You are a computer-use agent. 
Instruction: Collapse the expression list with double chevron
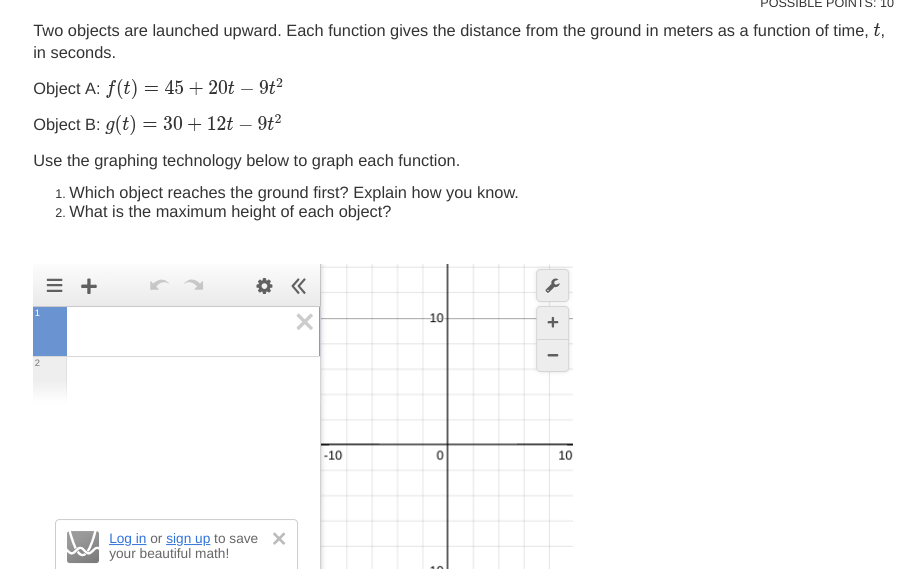pyautogui.click(x=299, y=286)
